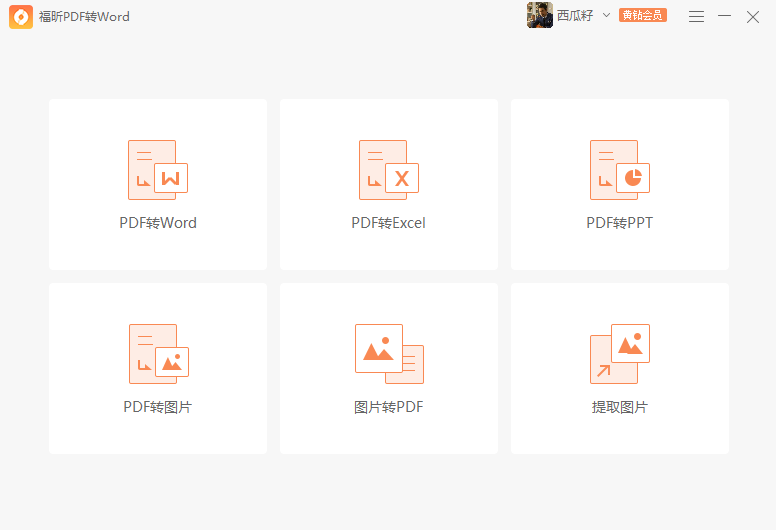This screenshot has width=776, height=530.
Task: Choose the 图片转PDF text label
Action: click(x=388, y=407)
